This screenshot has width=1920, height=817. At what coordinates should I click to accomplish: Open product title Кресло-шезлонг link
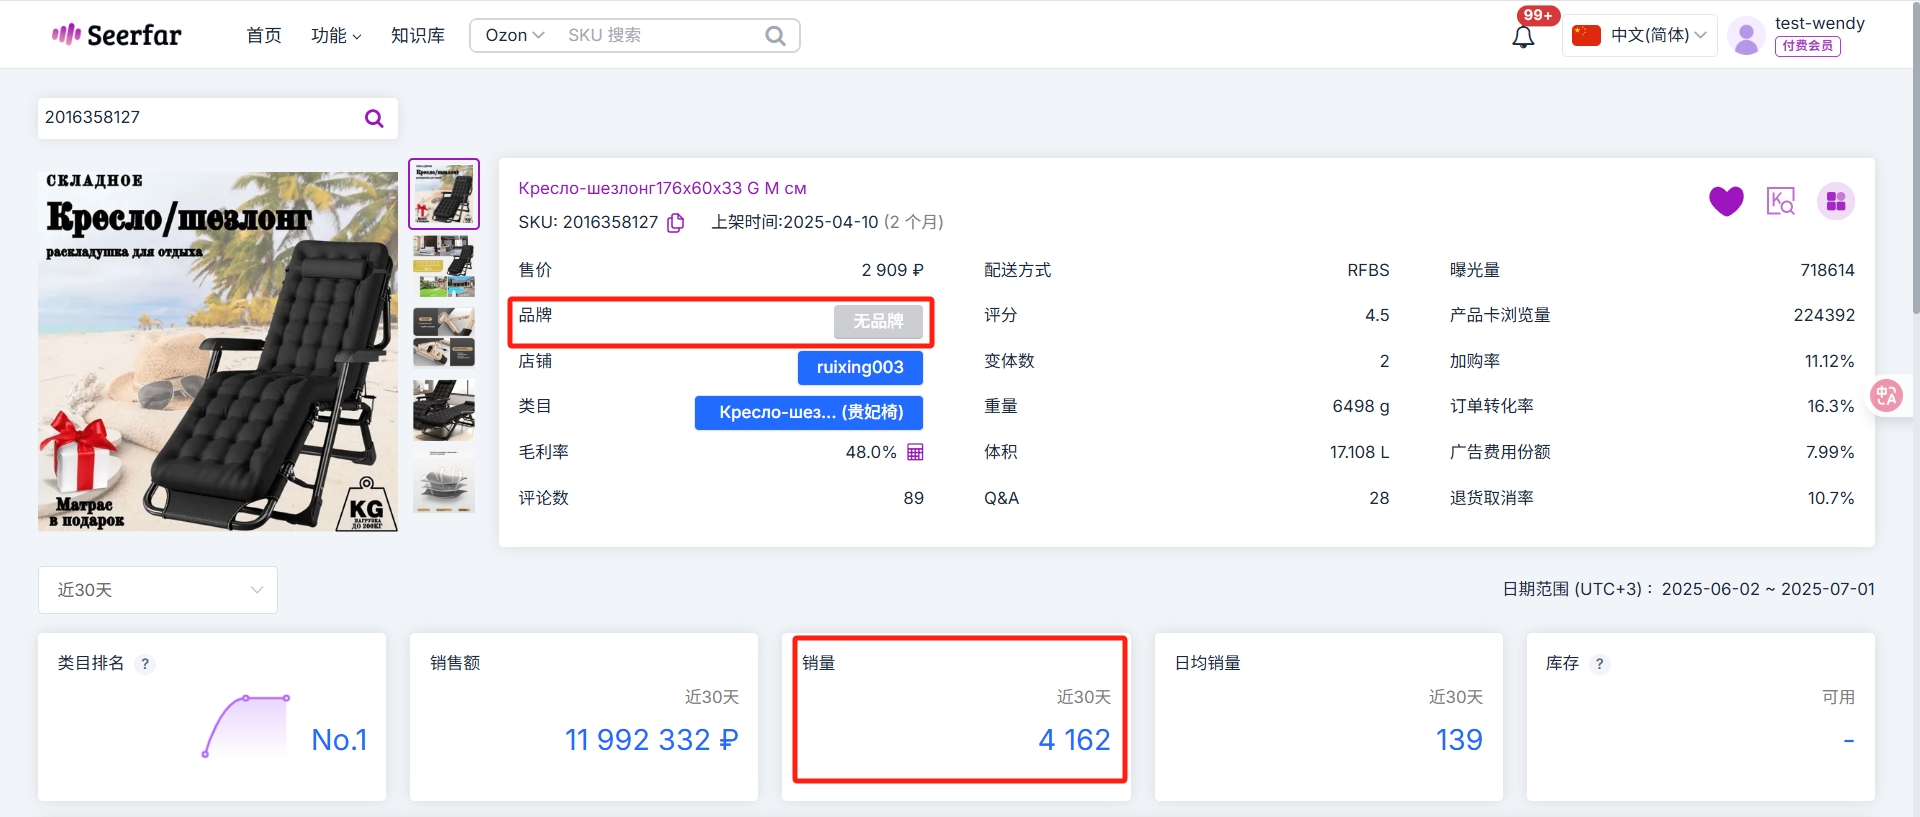662,188
